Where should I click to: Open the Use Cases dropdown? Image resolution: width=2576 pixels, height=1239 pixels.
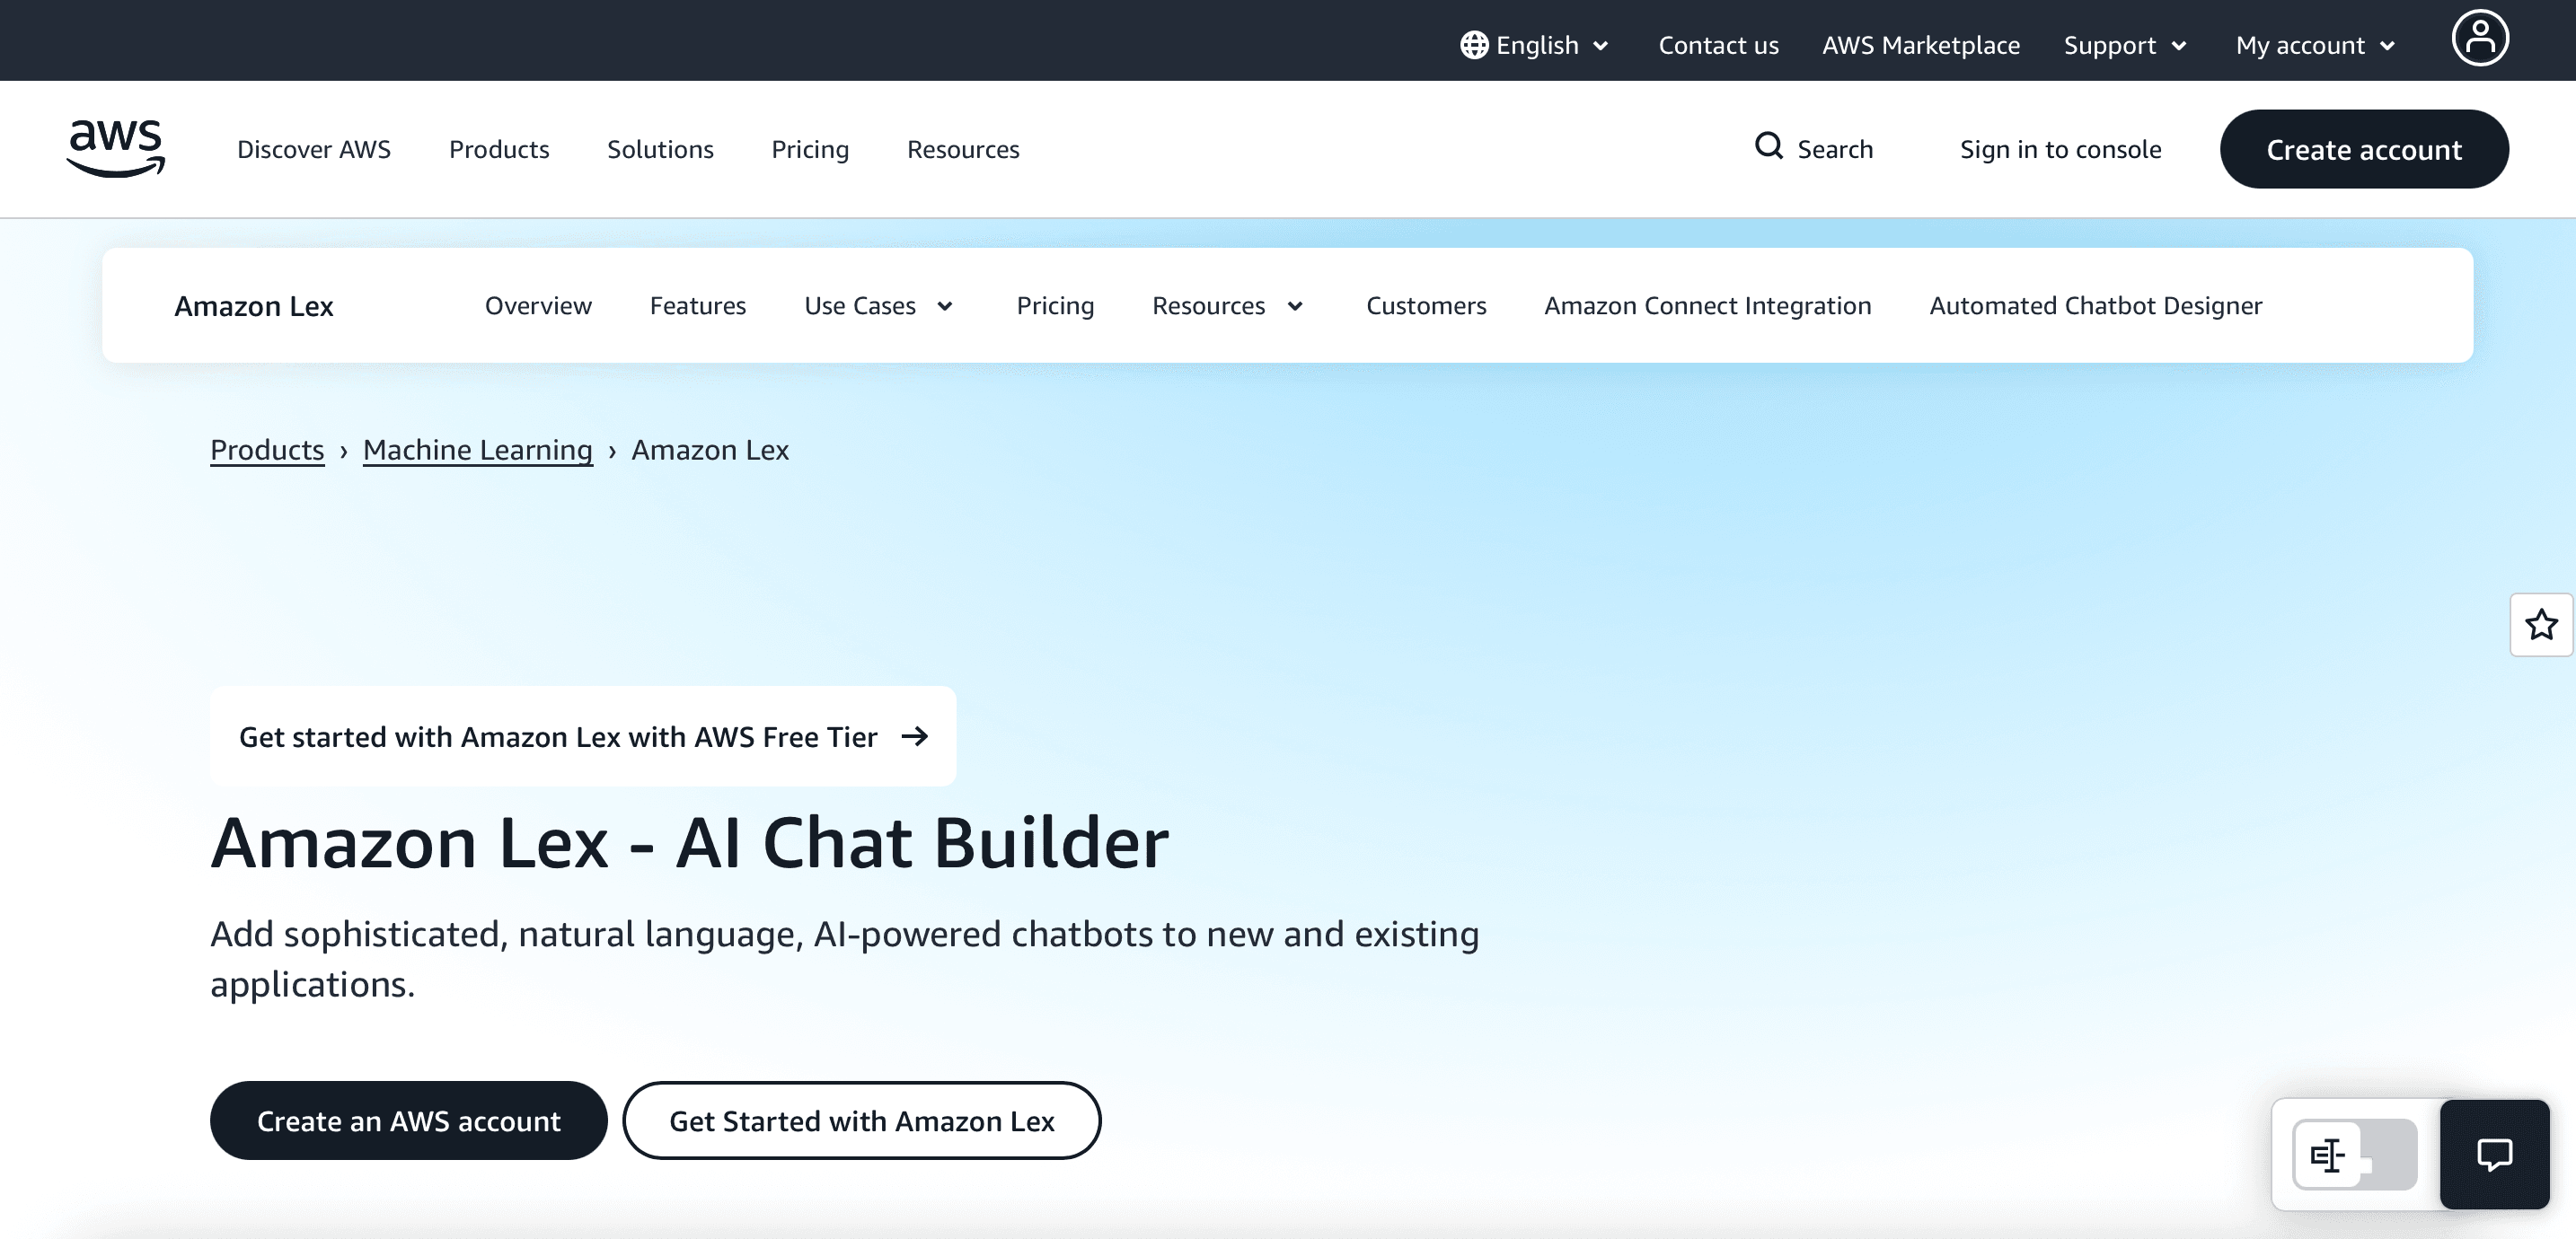[878, 306]
